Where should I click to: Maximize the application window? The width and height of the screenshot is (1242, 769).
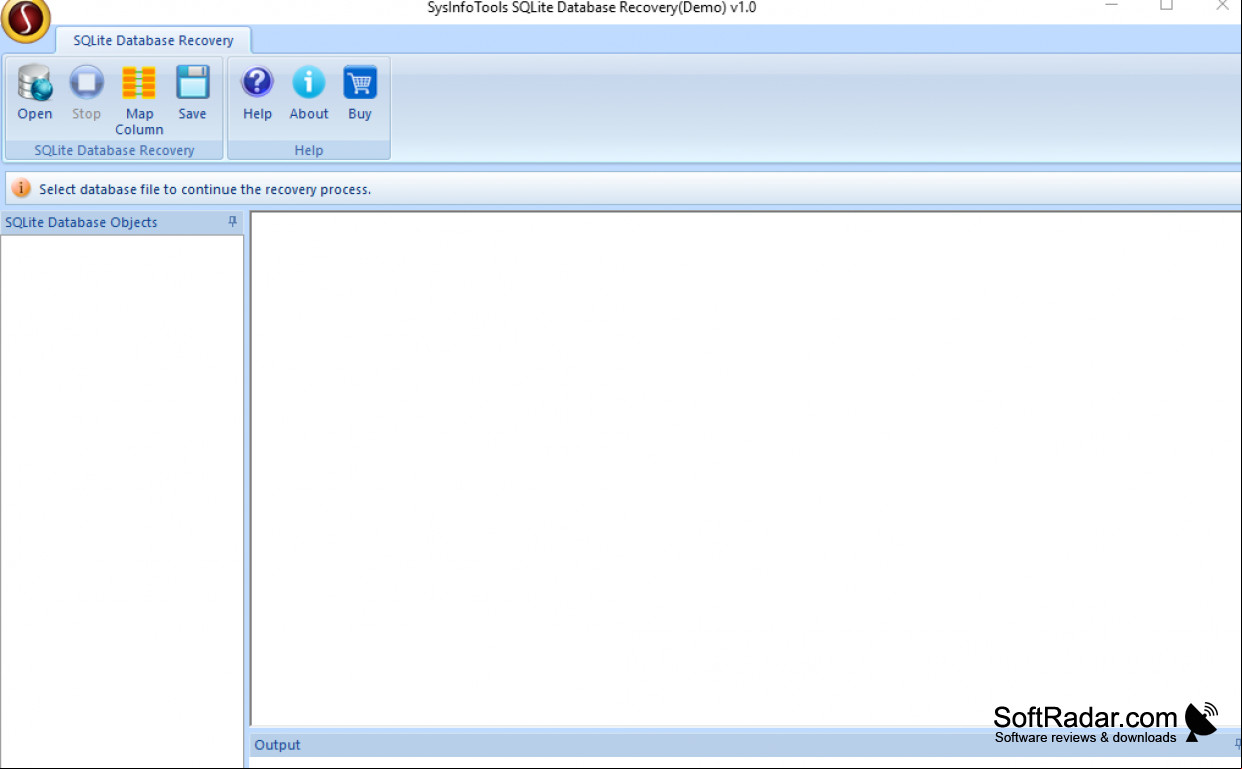click(x=1166, y=6)
